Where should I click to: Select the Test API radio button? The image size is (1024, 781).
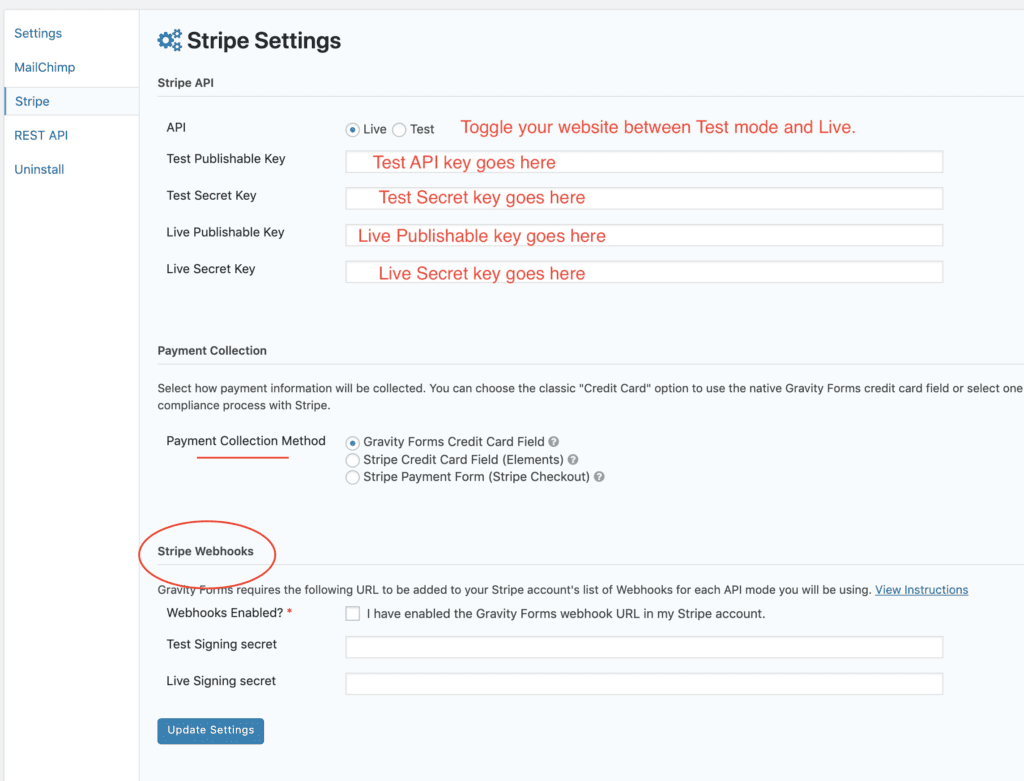click(x=399, y=130)
